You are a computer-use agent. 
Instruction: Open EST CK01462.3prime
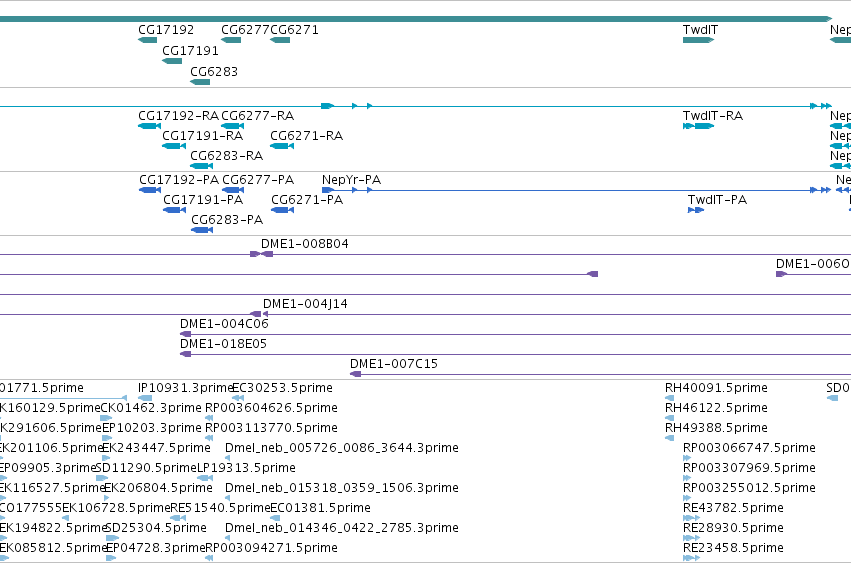(151, 408)
